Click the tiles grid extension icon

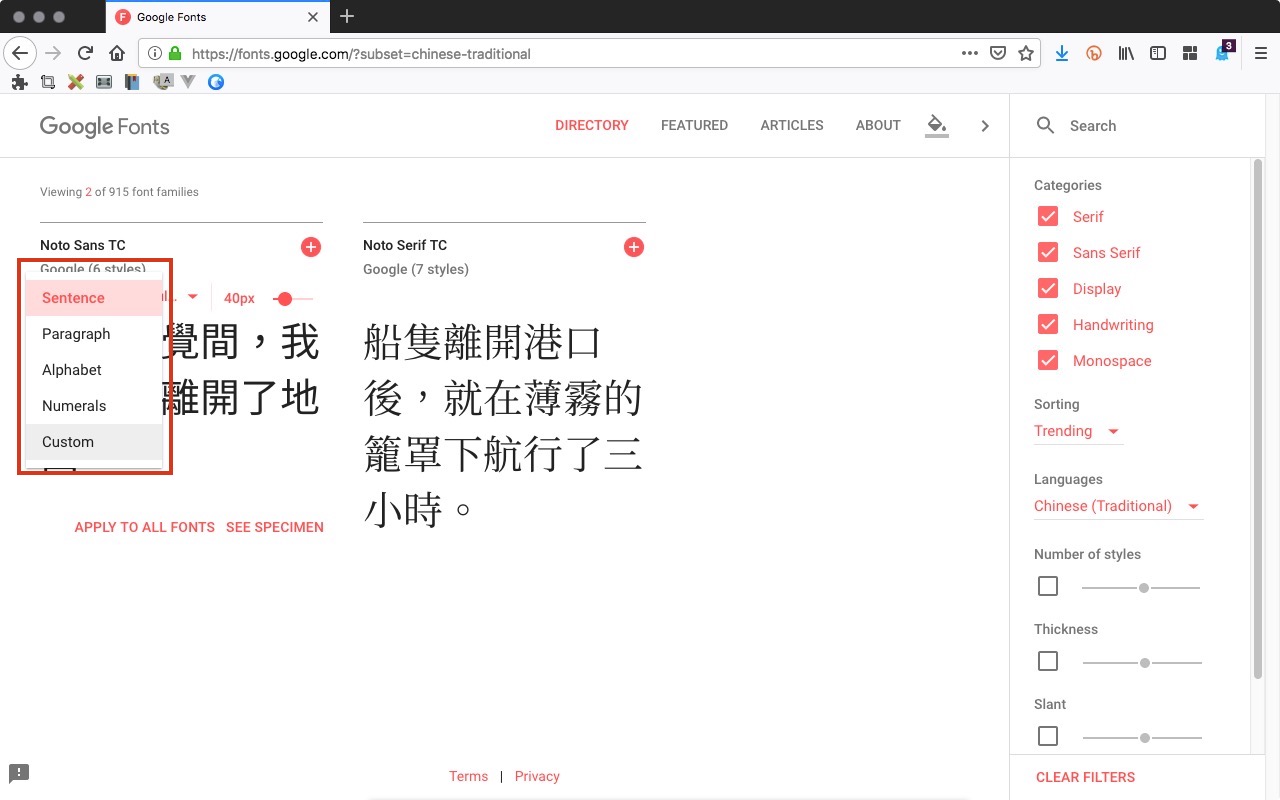1190,53
